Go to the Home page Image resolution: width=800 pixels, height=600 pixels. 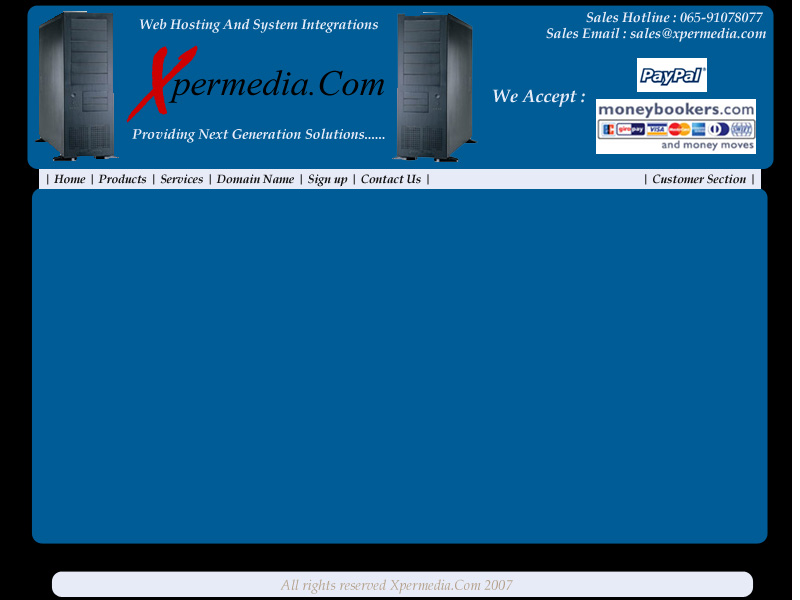69,180
